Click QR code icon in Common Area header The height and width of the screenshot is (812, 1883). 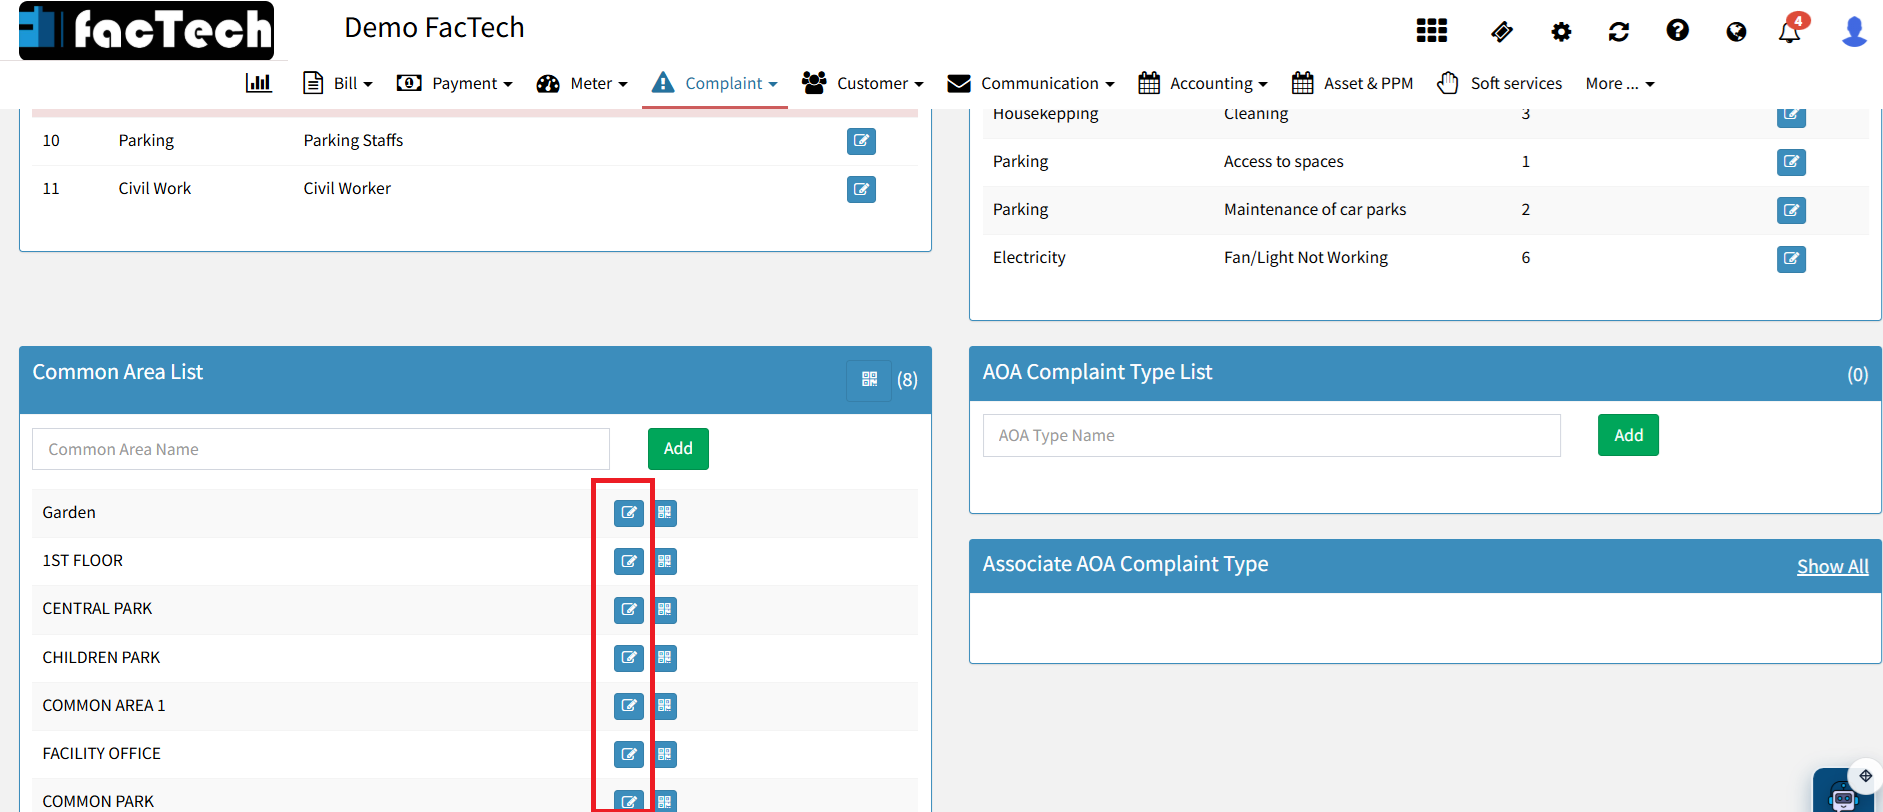pyautogui.click(x=869, y=379)
